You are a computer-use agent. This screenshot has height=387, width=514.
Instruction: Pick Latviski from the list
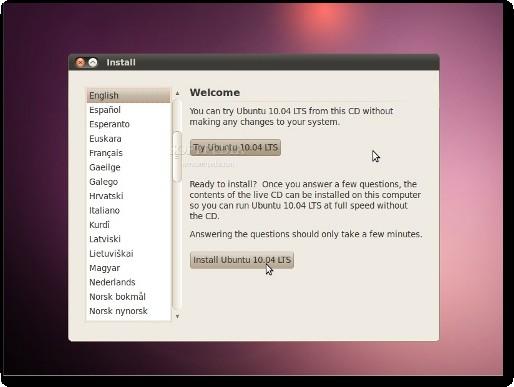pos(128,239)
